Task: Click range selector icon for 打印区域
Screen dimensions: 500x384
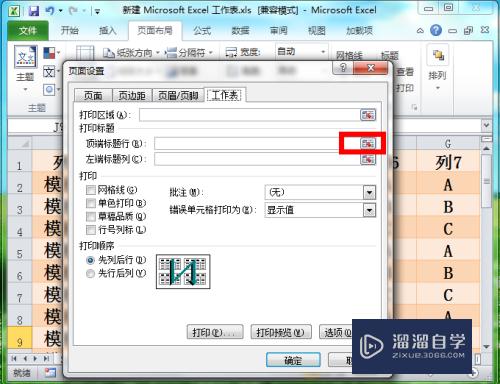Action: pyautogui.click(x=368, y=115)
